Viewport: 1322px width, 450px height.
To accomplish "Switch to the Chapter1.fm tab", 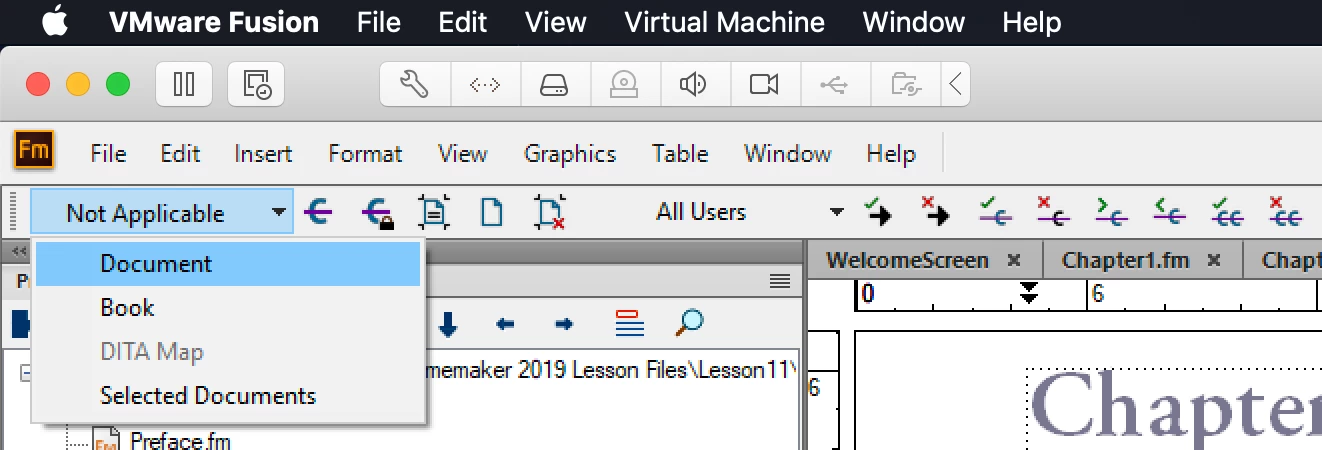I will pos(1126,261).
